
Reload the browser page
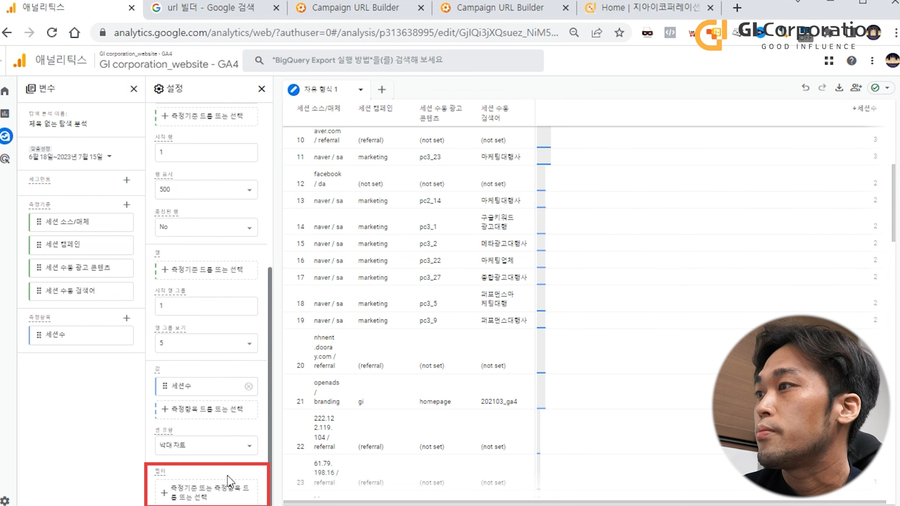[x=52, y=33]
